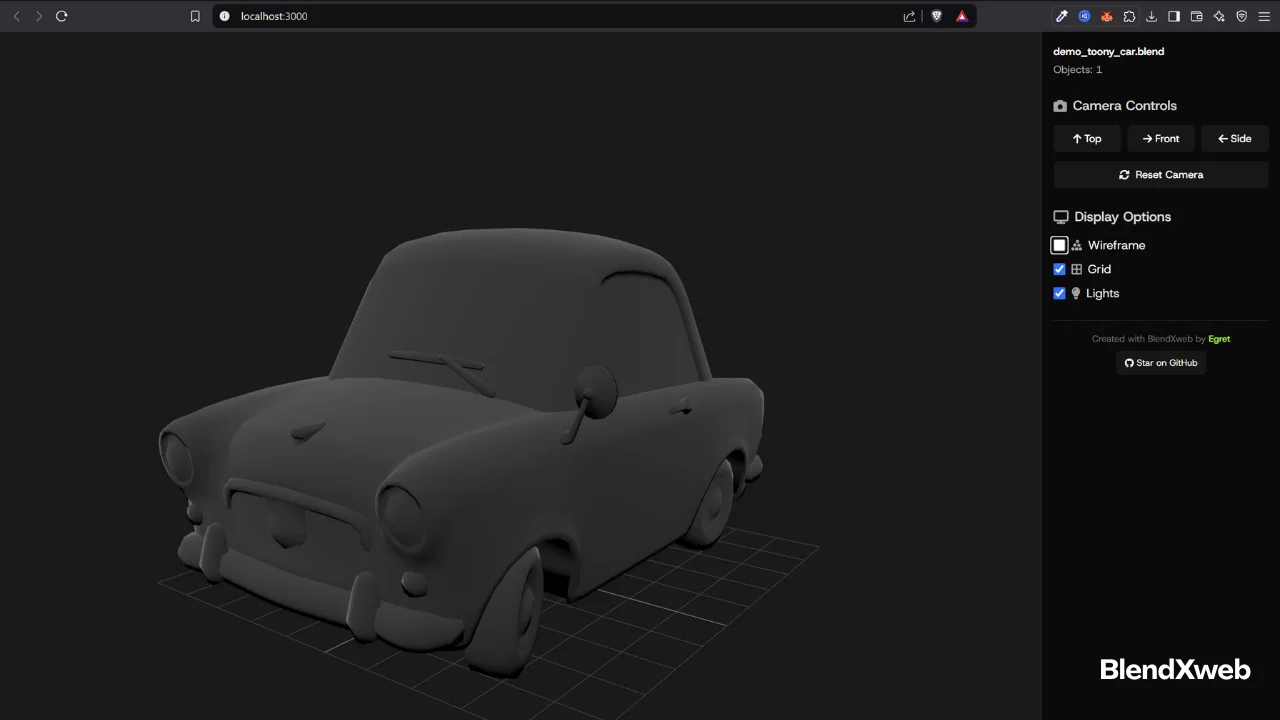Screen dimensions: 1280x720
Task: Click the Camera Controls camera icon
Action: 1060,106
